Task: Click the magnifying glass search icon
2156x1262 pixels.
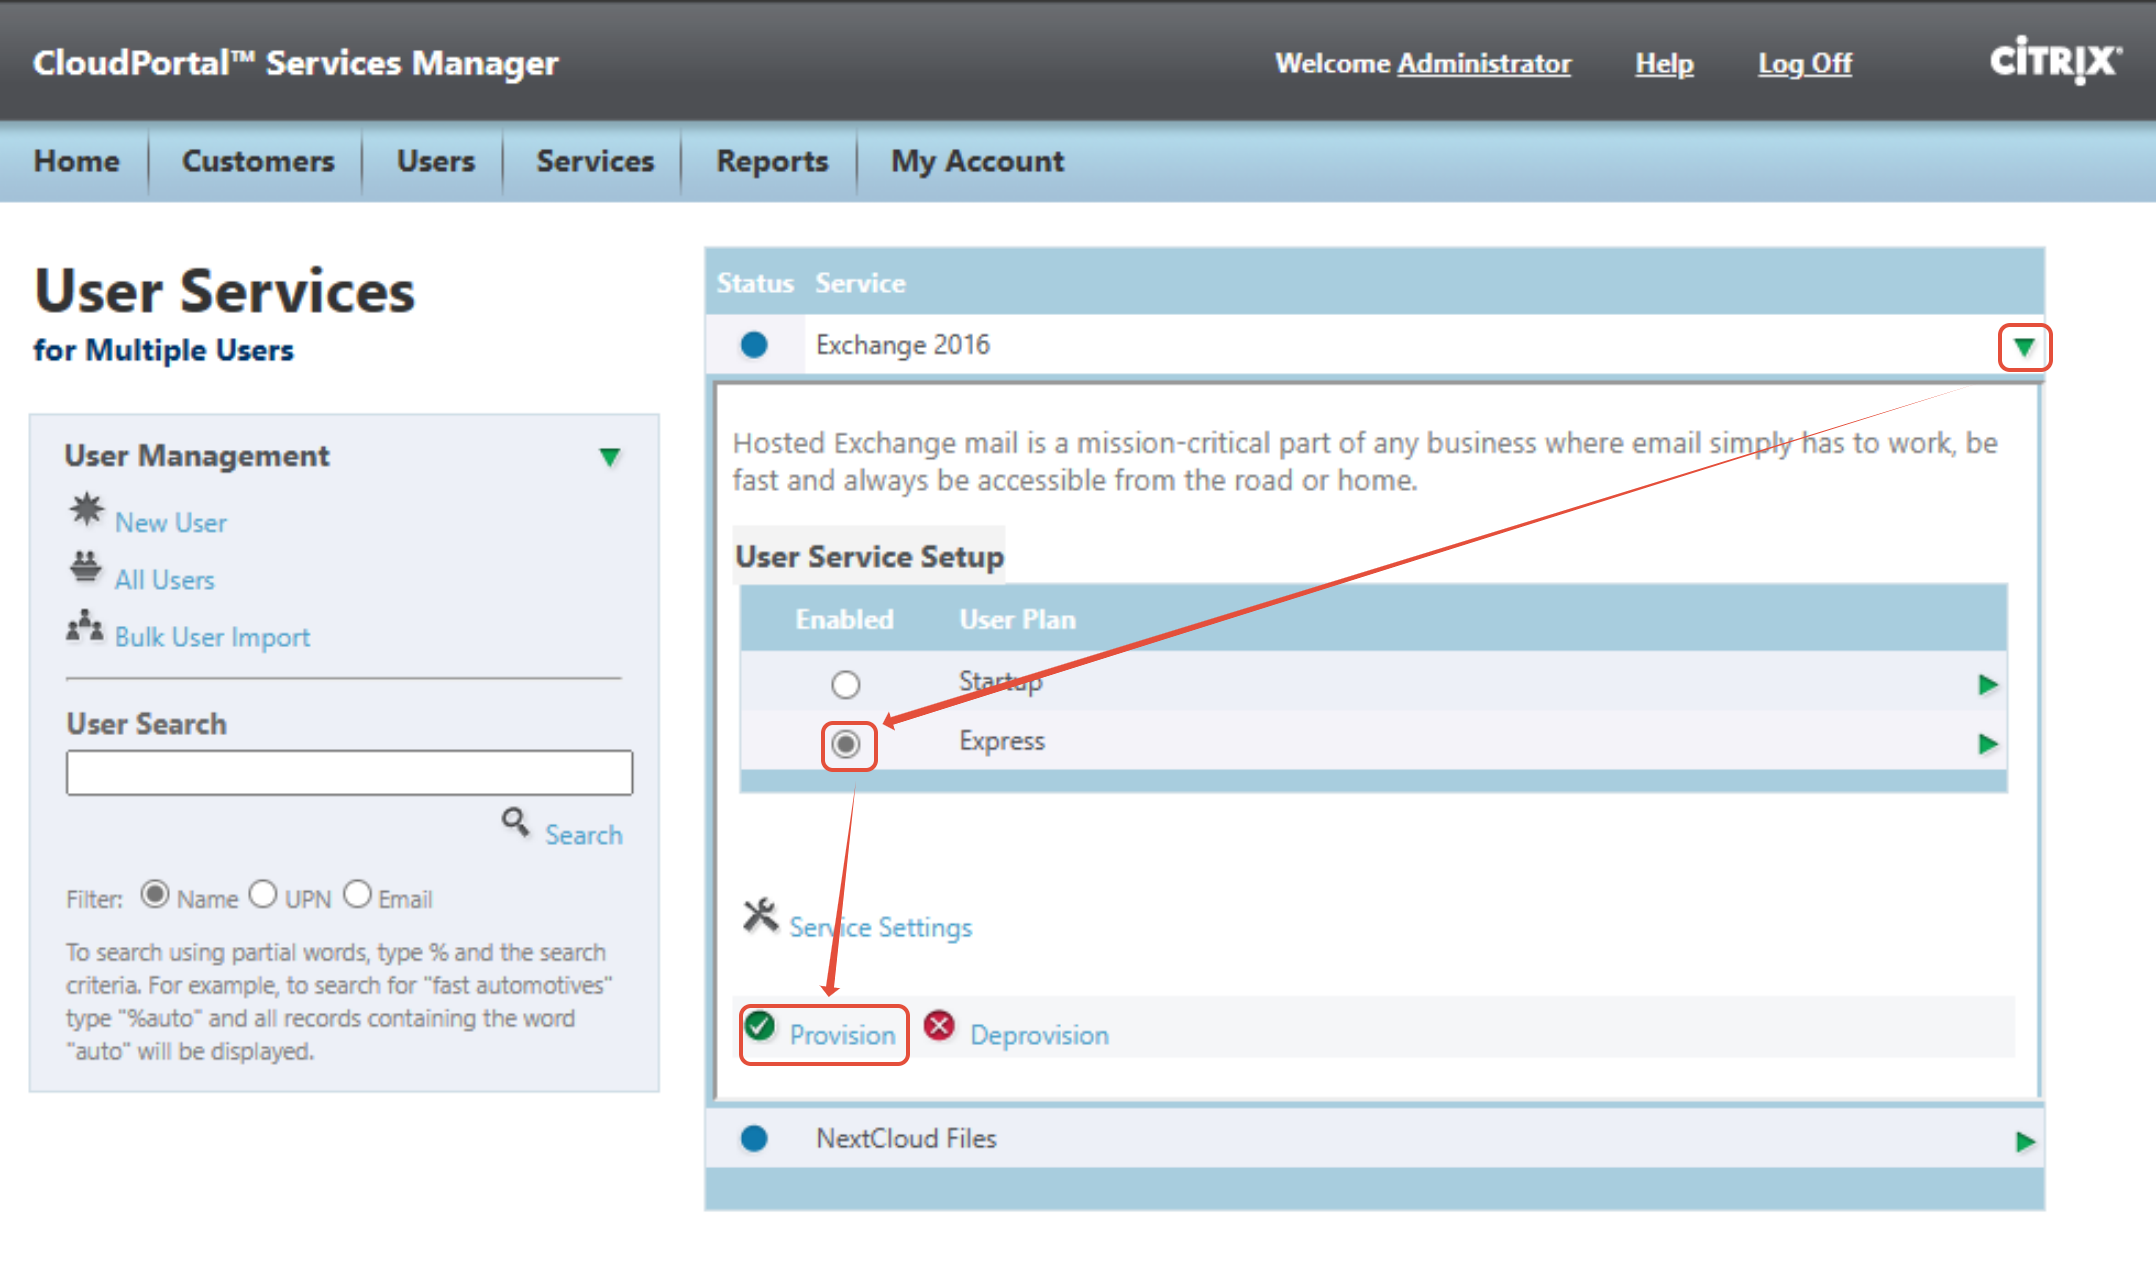Action: [516, 823]
